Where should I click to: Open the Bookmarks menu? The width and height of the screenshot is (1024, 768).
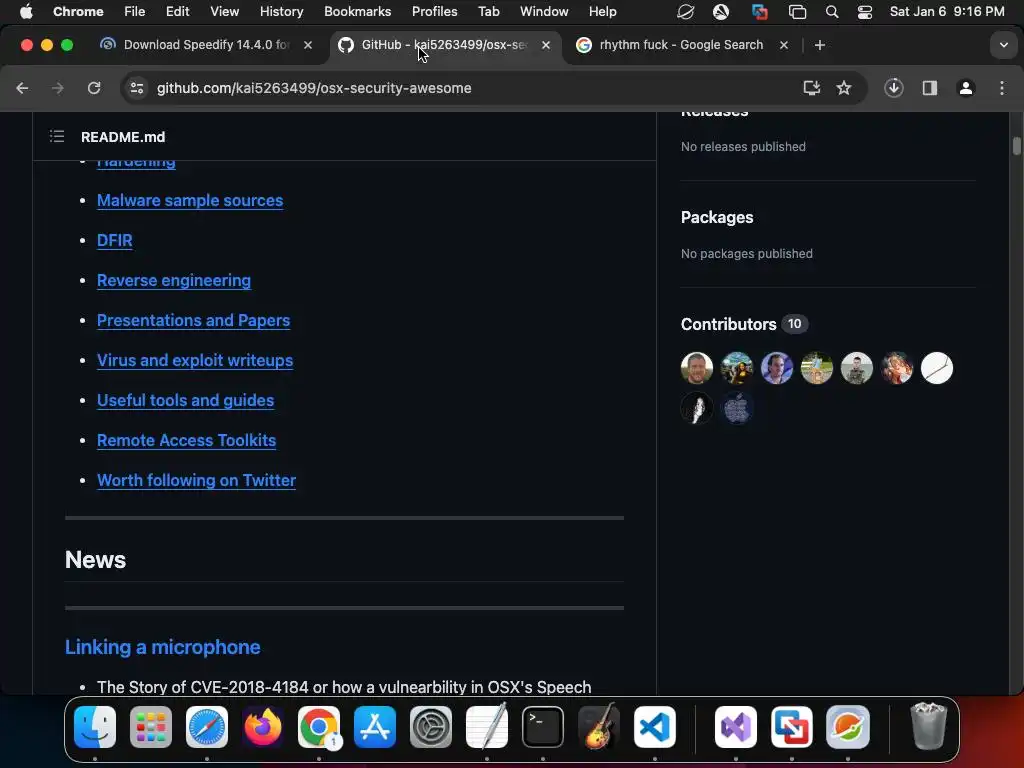357,11
